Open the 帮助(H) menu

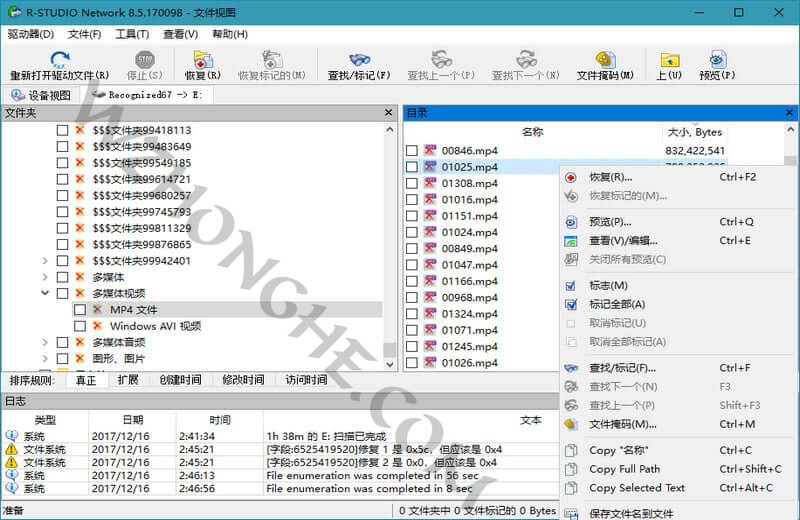pyautogui.click(x=230, y=34)
